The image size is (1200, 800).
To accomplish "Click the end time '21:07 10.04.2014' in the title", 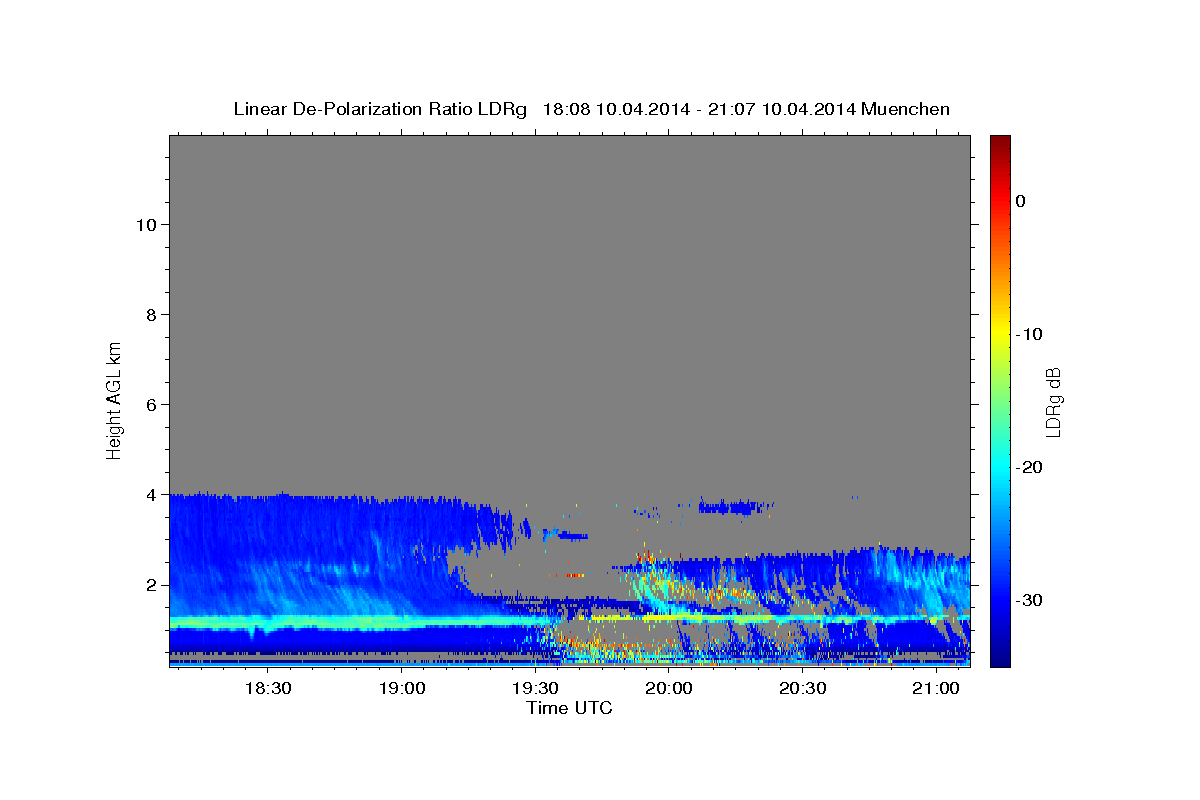I will 782,109.
